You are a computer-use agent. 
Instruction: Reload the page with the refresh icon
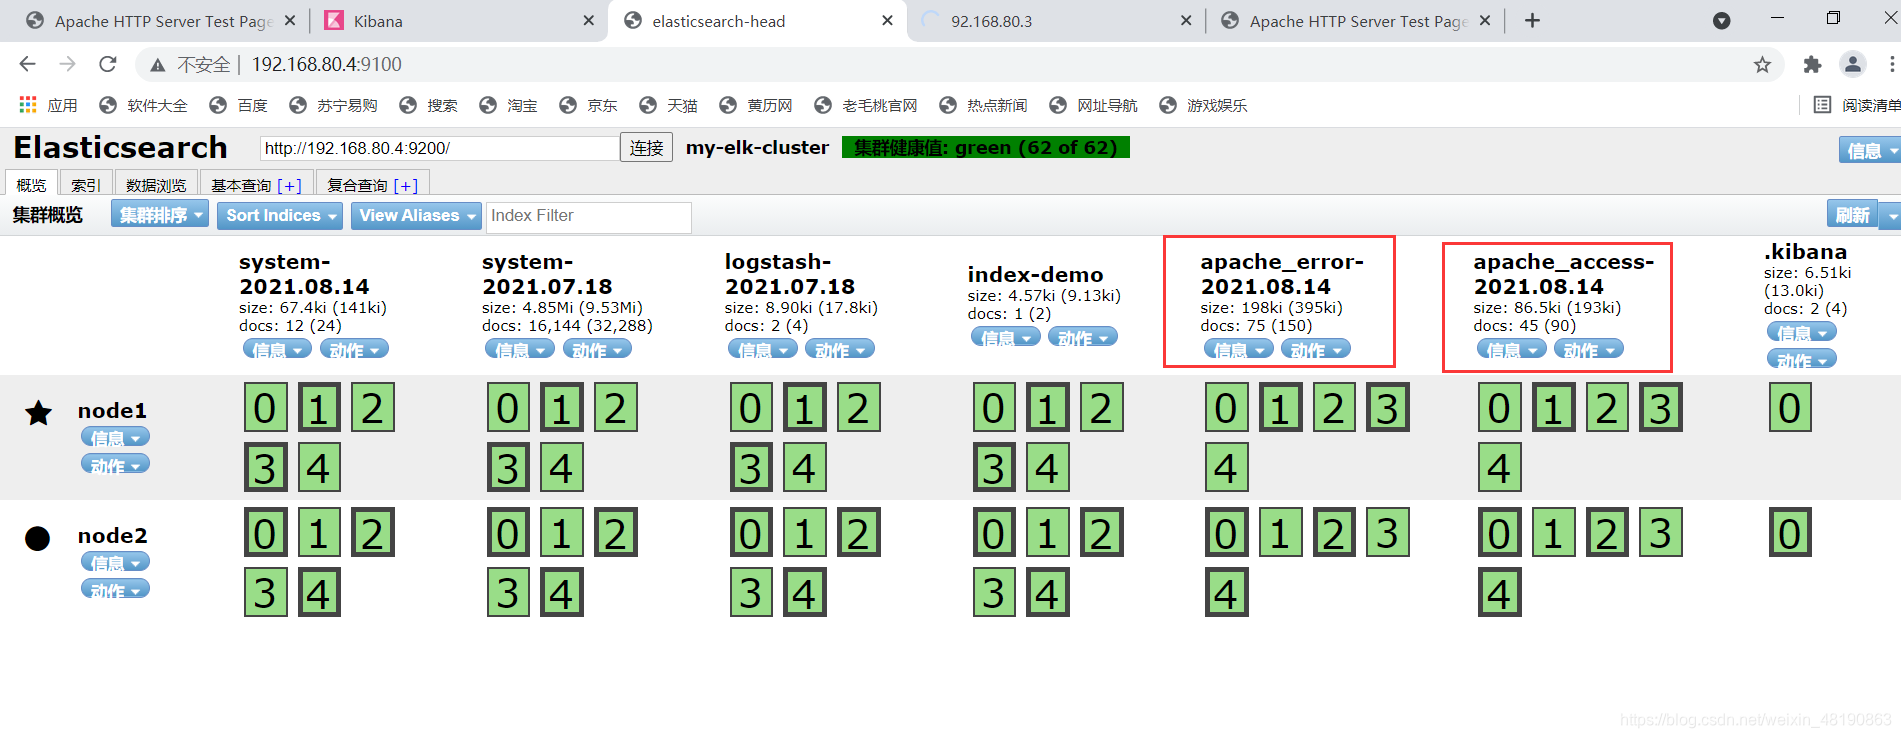pos(108,64)
